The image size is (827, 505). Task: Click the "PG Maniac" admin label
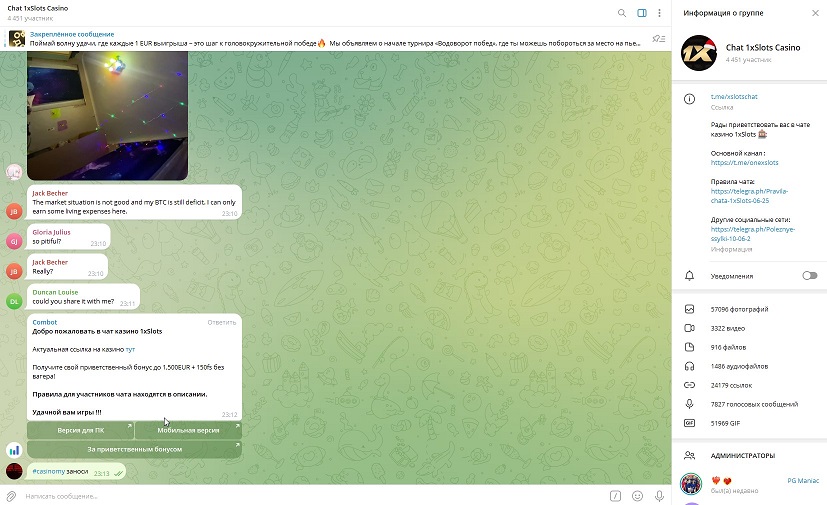coord(803,481)
